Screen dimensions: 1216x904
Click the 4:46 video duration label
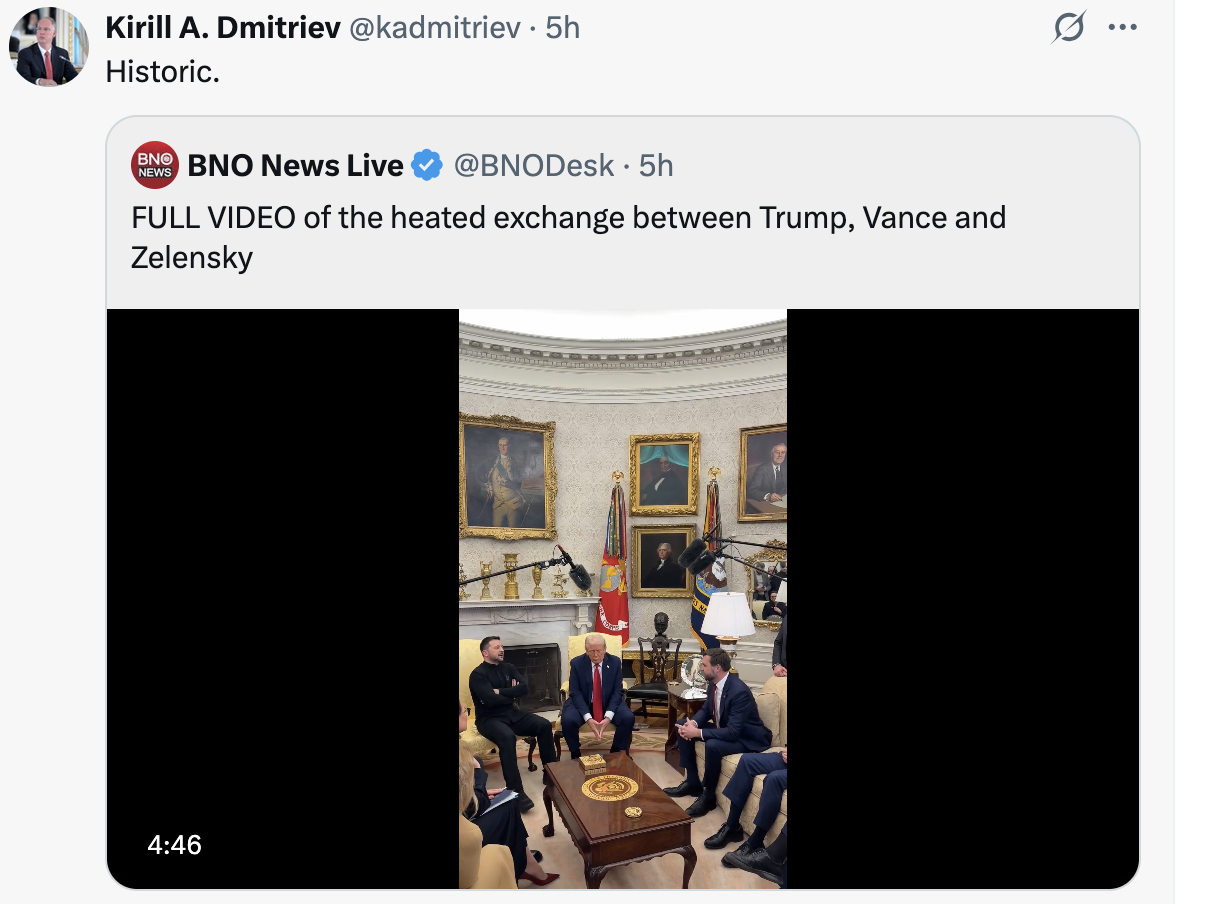coord(174,845)
